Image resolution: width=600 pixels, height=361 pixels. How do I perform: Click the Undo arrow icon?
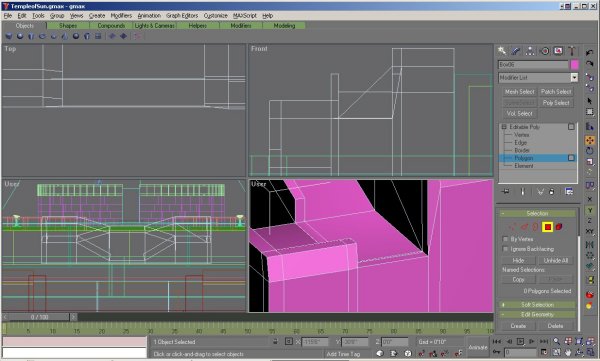pyautogui.click(x=590, y=52)
